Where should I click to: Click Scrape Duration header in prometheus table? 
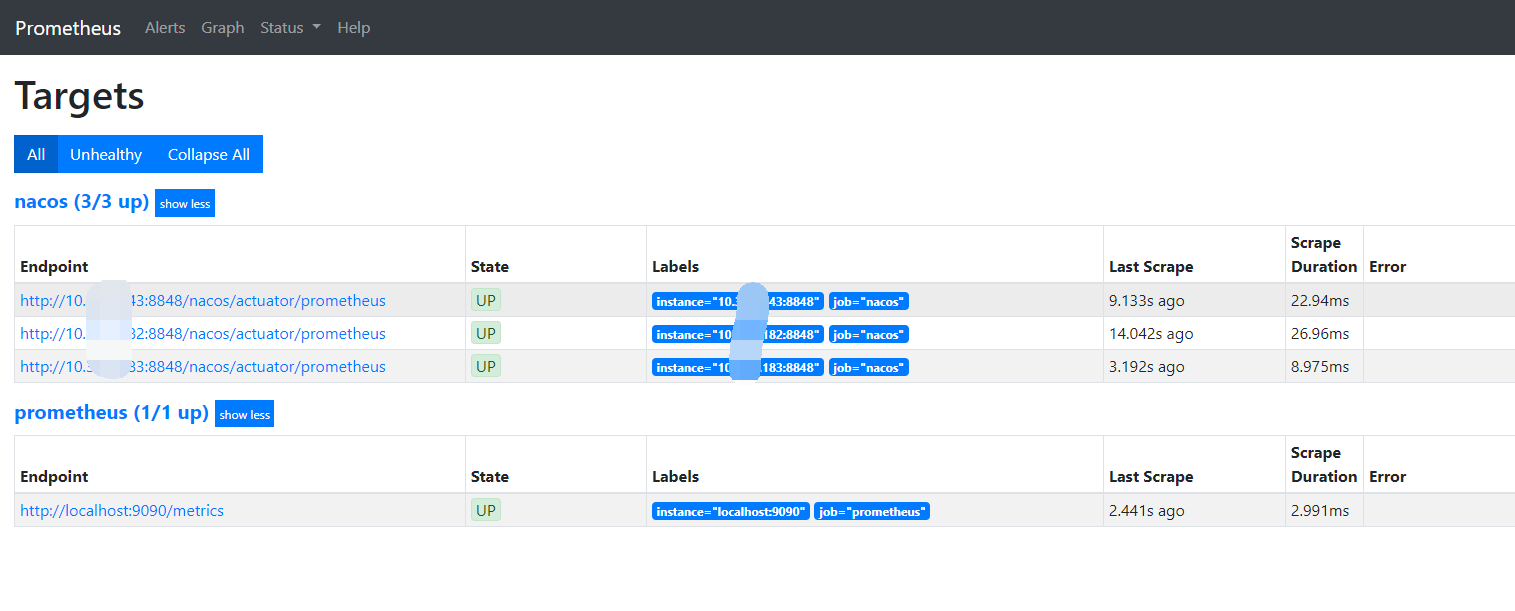coord(1324,465)
